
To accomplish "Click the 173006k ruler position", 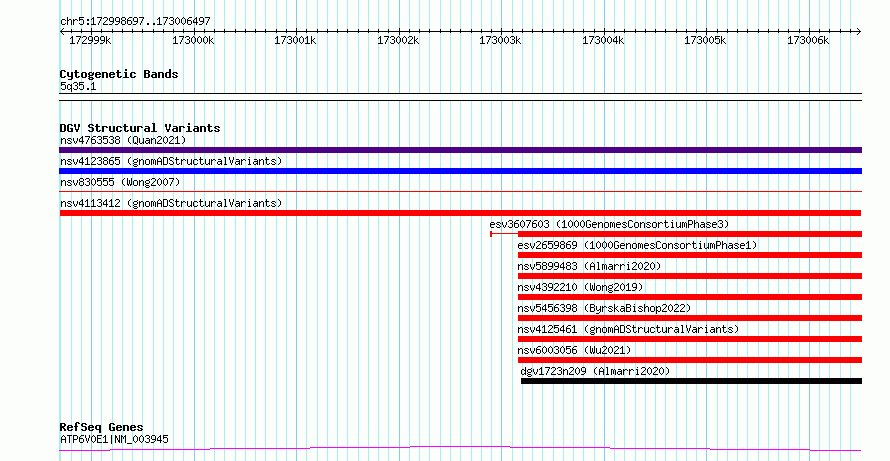I will (808, 41).
